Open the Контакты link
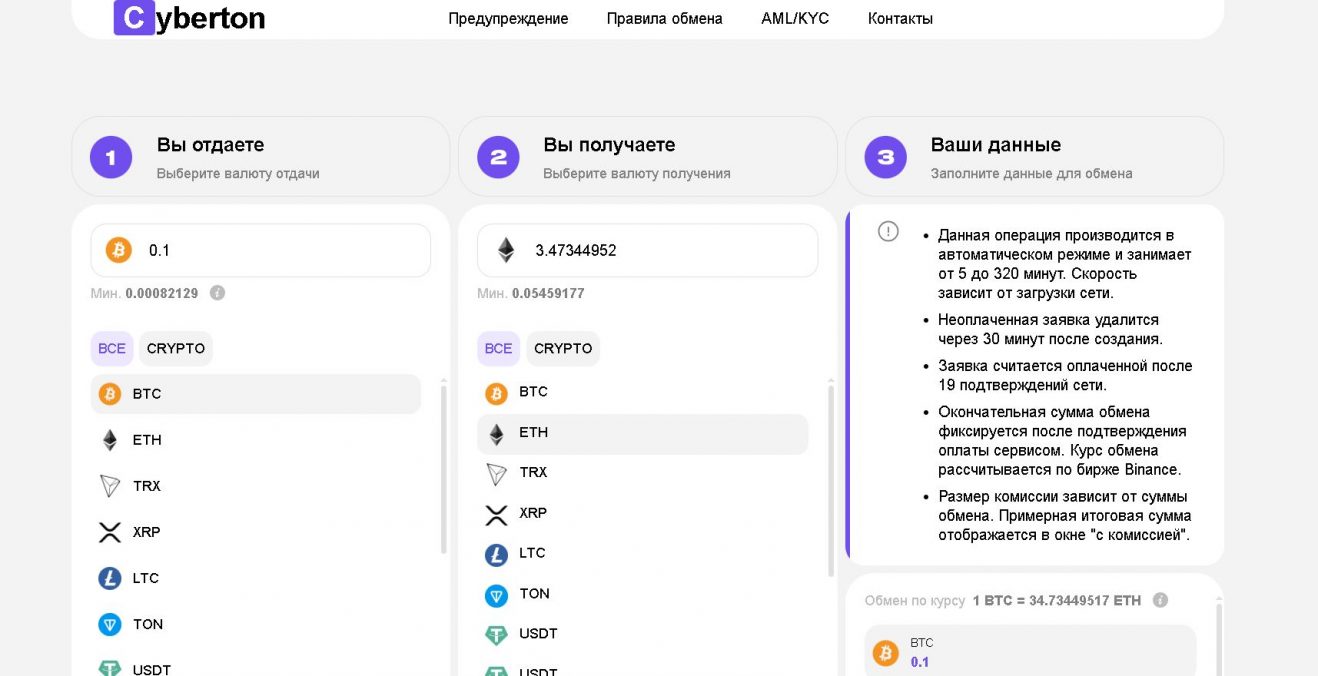Viewport: 1318px width, 676px height. tap(900, 18)
